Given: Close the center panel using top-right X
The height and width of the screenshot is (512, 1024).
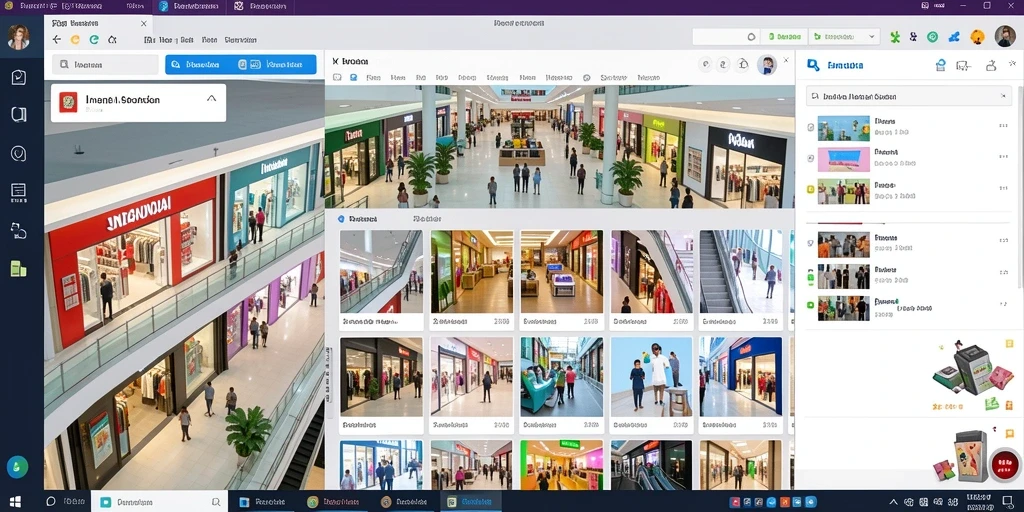Looking at the screenshot, I should coord(786,60).
